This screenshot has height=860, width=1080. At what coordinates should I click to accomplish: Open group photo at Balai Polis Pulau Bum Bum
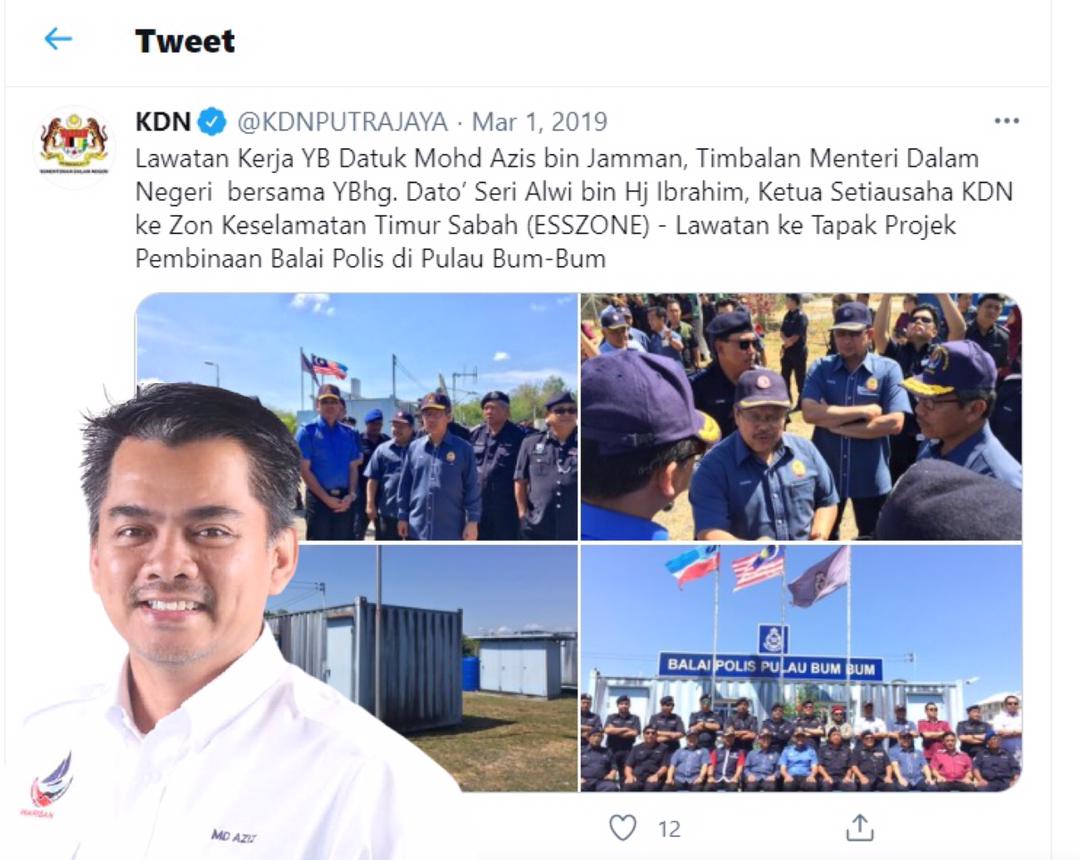click(x=801, y=668)
